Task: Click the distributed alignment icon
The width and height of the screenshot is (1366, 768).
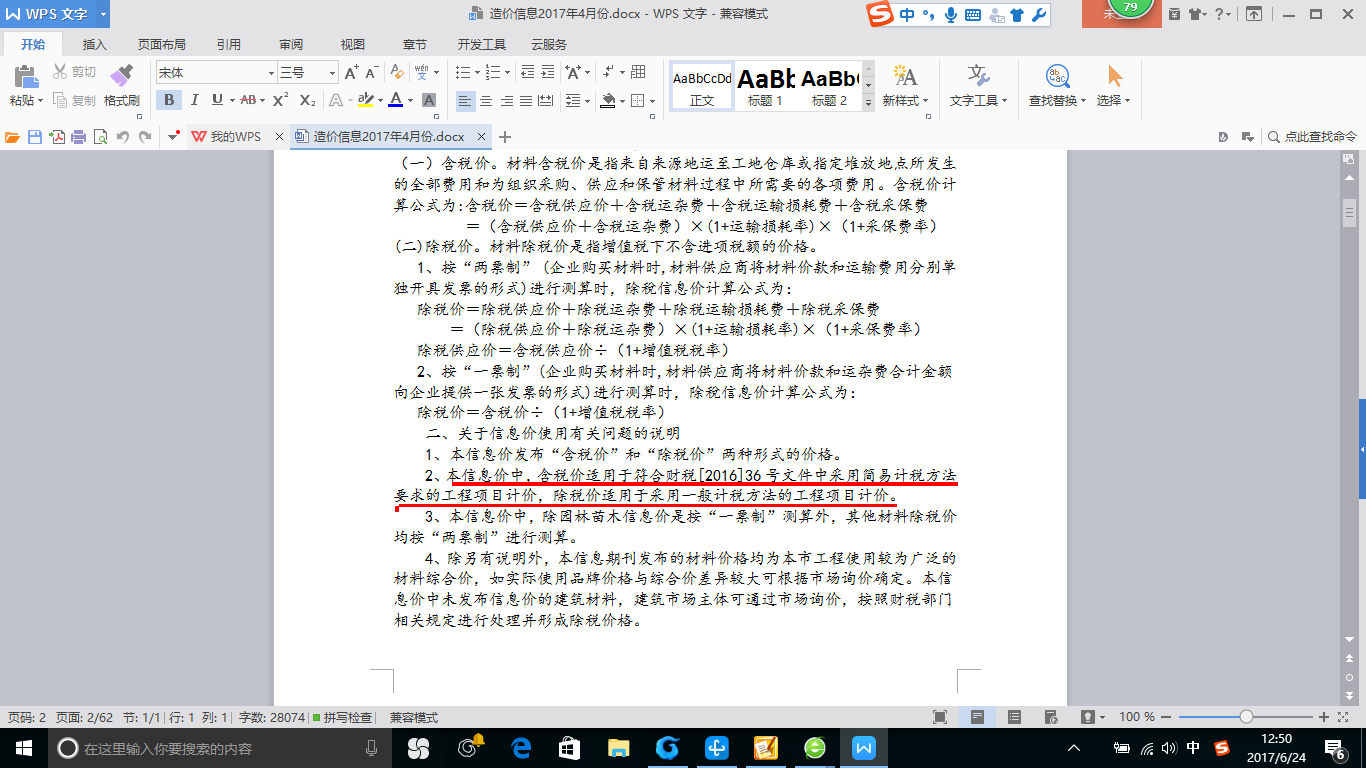Action: click(x=546, y=100)
